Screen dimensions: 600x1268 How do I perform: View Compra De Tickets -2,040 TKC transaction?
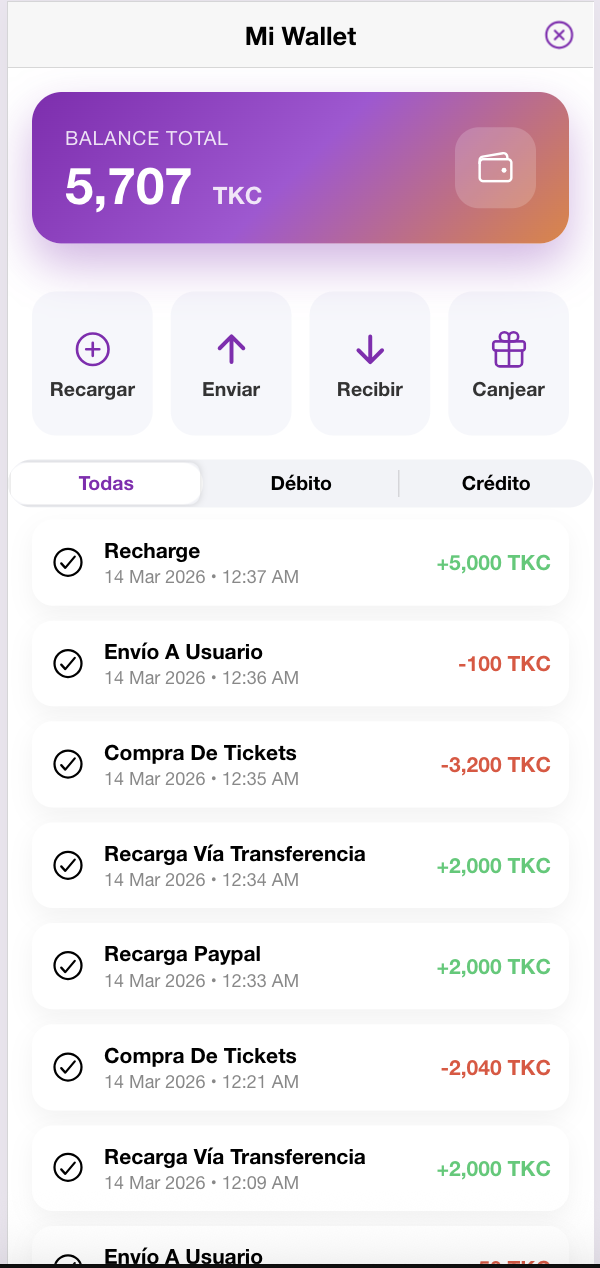pos(300,1067)
